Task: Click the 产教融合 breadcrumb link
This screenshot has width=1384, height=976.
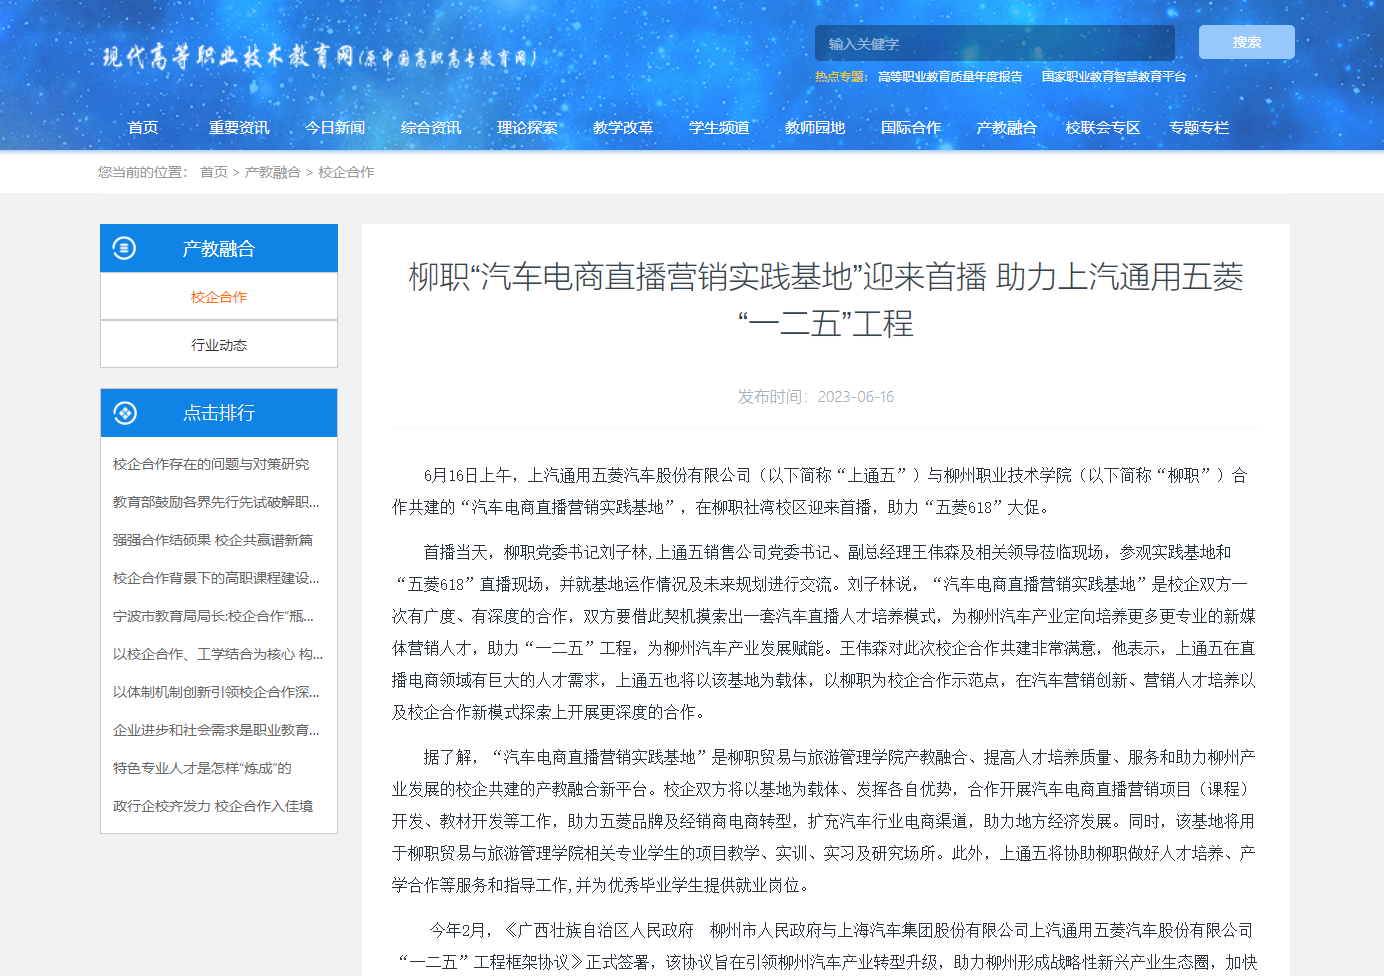Action: (272, 172)
